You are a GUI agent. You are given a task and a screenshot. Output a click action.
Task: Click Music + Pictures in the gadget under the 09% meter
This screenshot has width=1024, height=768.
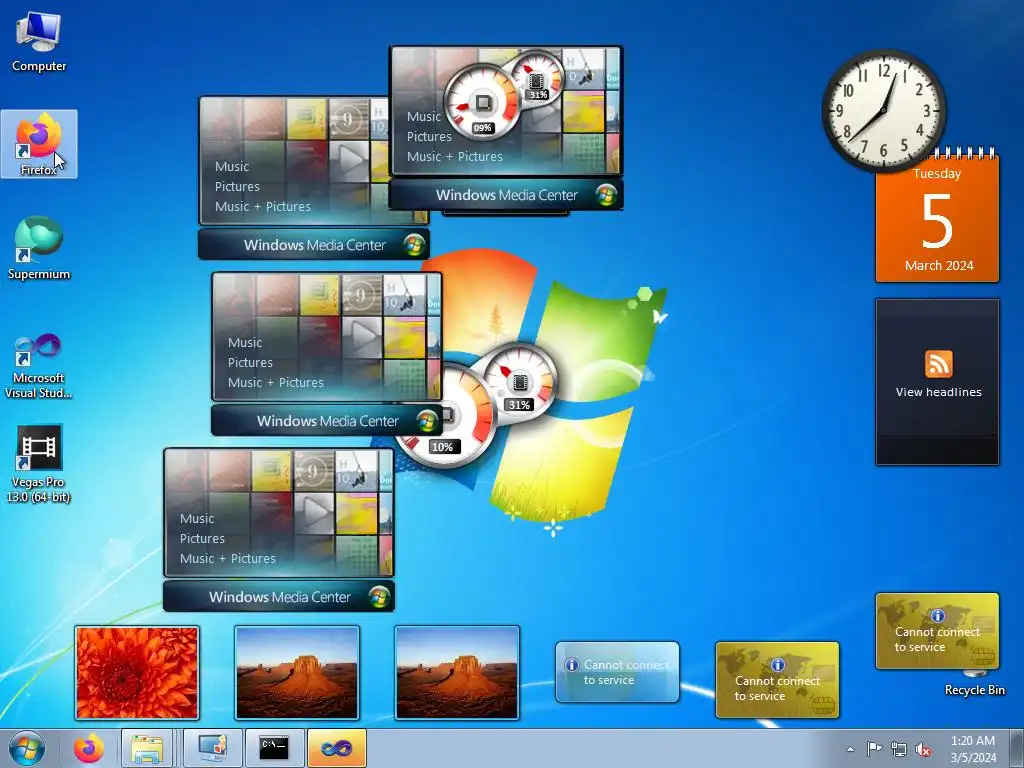(455, 157)
